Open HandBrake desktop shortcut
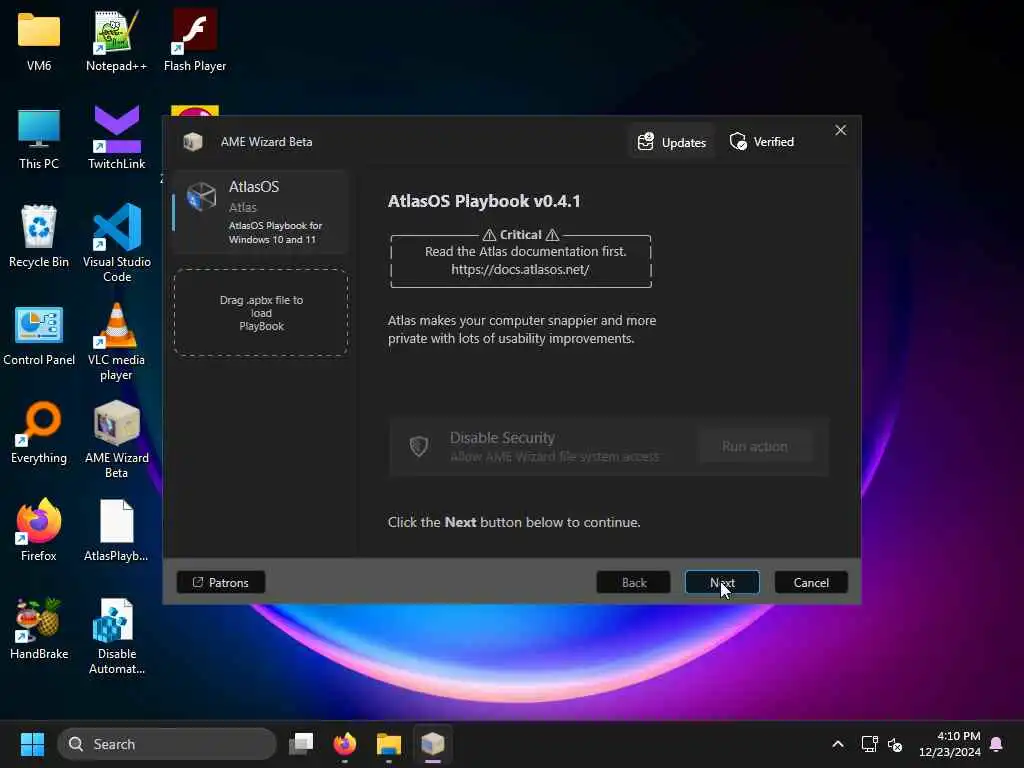The height and width of the screenshot is (768, 1024). pyautogui.click(x=39, y=628)
